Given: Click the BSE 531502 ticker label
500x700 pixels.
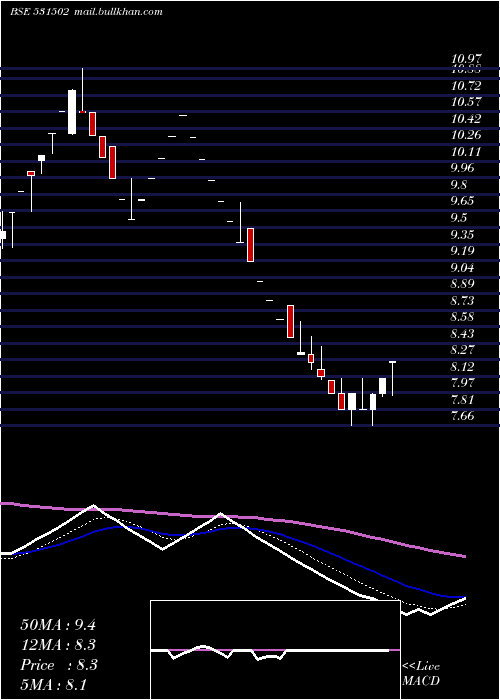Looking at the screenshot, I should tap(39, 12).
